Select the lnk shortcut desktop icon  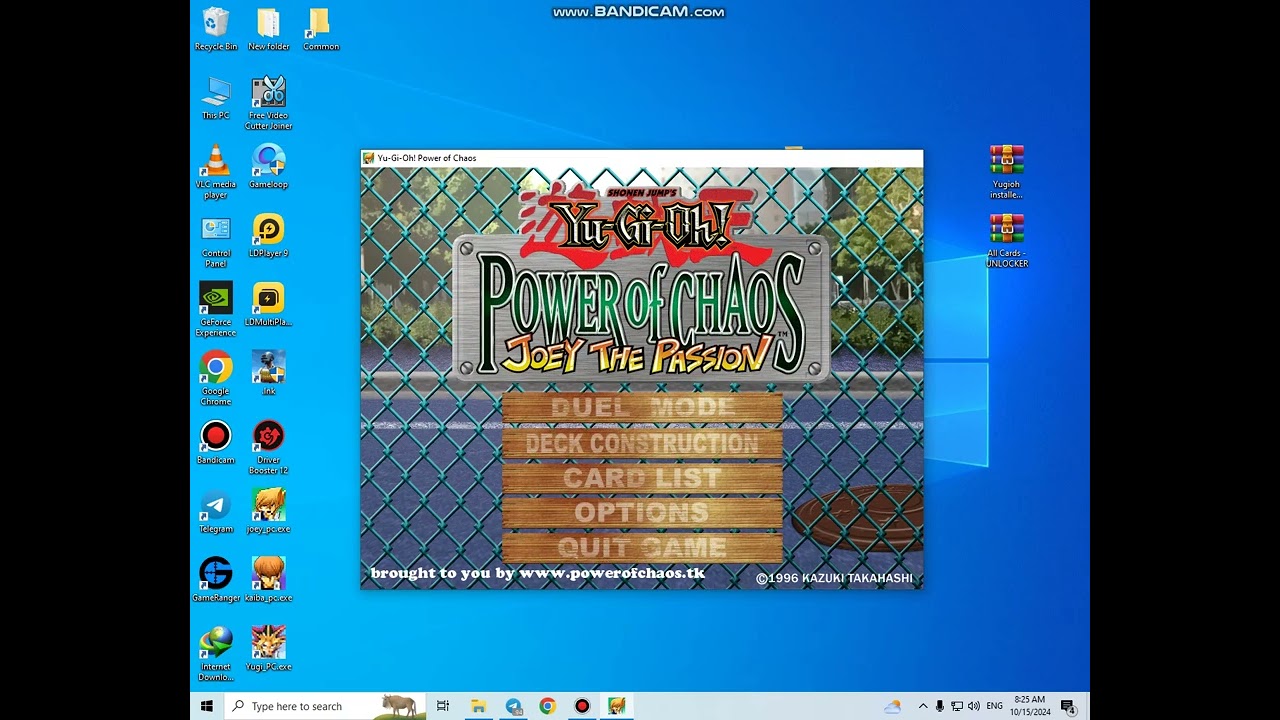click(x=268, y=374)
